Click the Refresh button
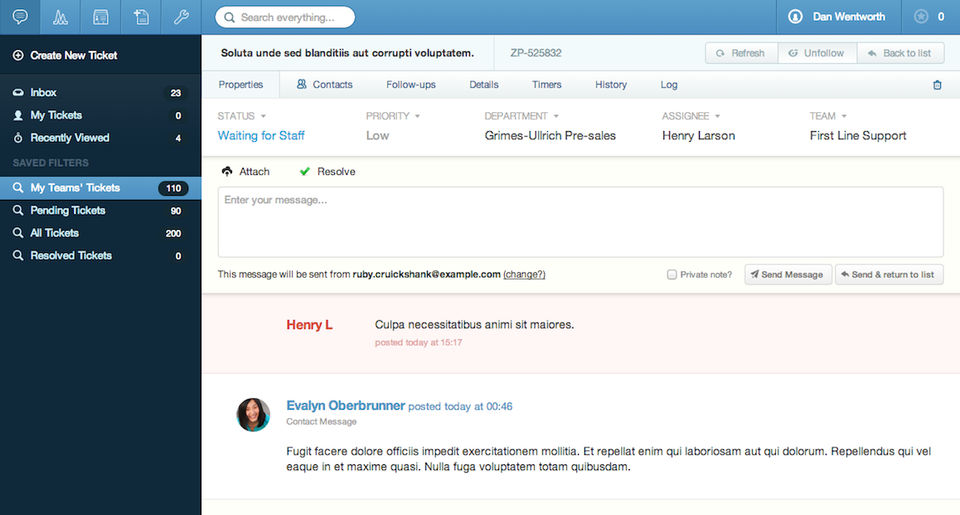The height and width of the screenshot is (515, 960). coord(741,53)
